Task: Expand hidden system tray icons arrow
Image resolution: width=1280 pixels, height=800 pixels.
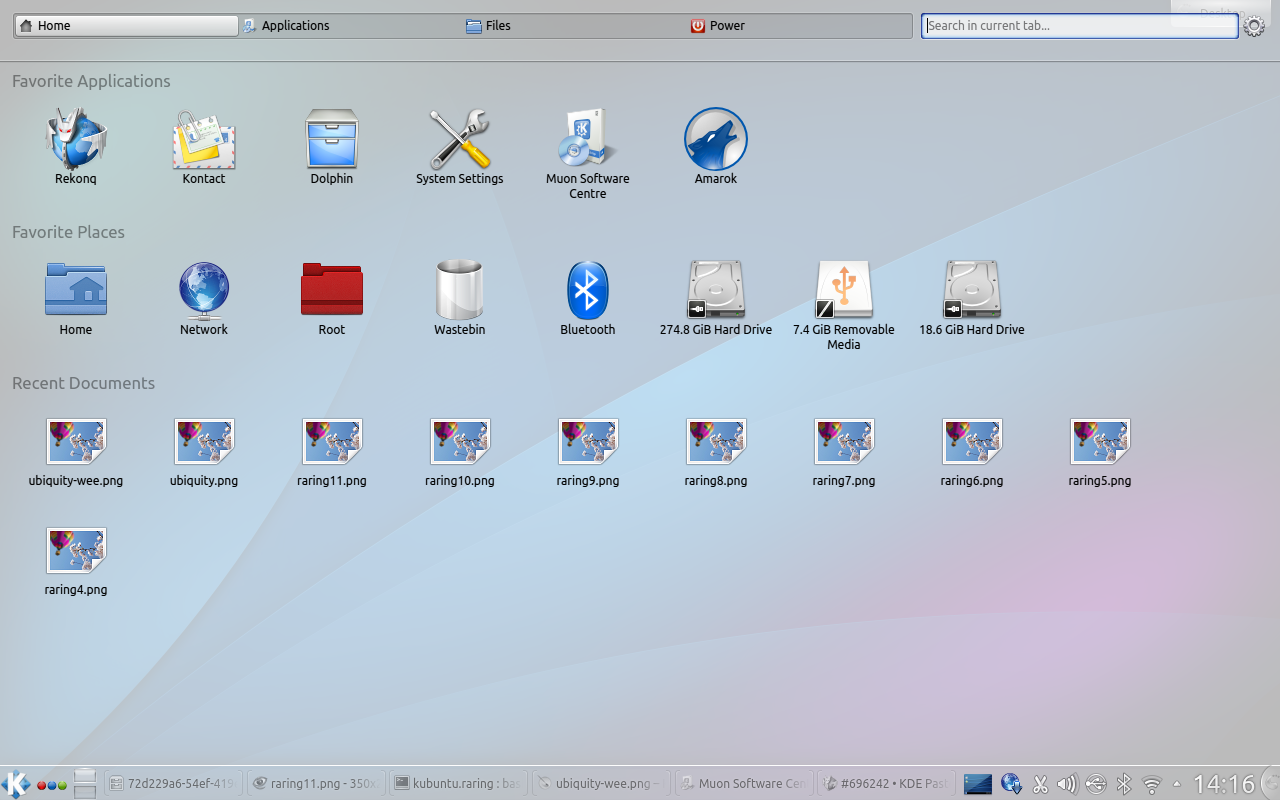Action: [x=1177, y=785]
